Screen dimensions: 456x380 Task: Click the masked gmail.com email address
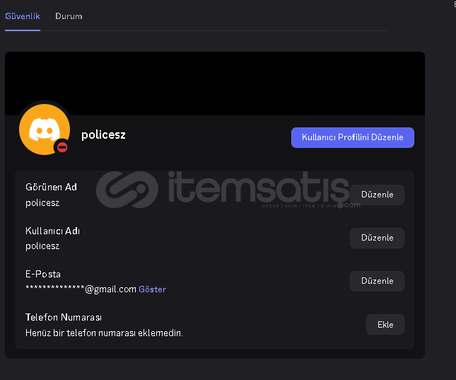click(81, 289)
